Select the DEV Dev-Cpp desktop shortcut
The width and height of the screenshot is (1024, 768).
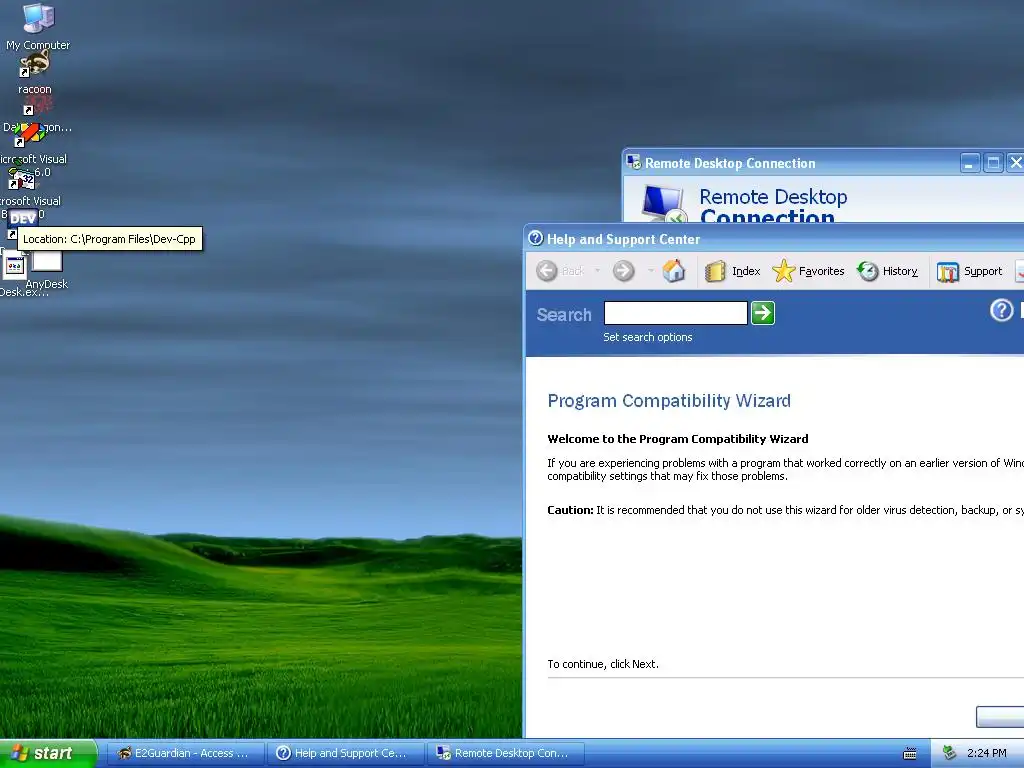(x=22, y=221)
